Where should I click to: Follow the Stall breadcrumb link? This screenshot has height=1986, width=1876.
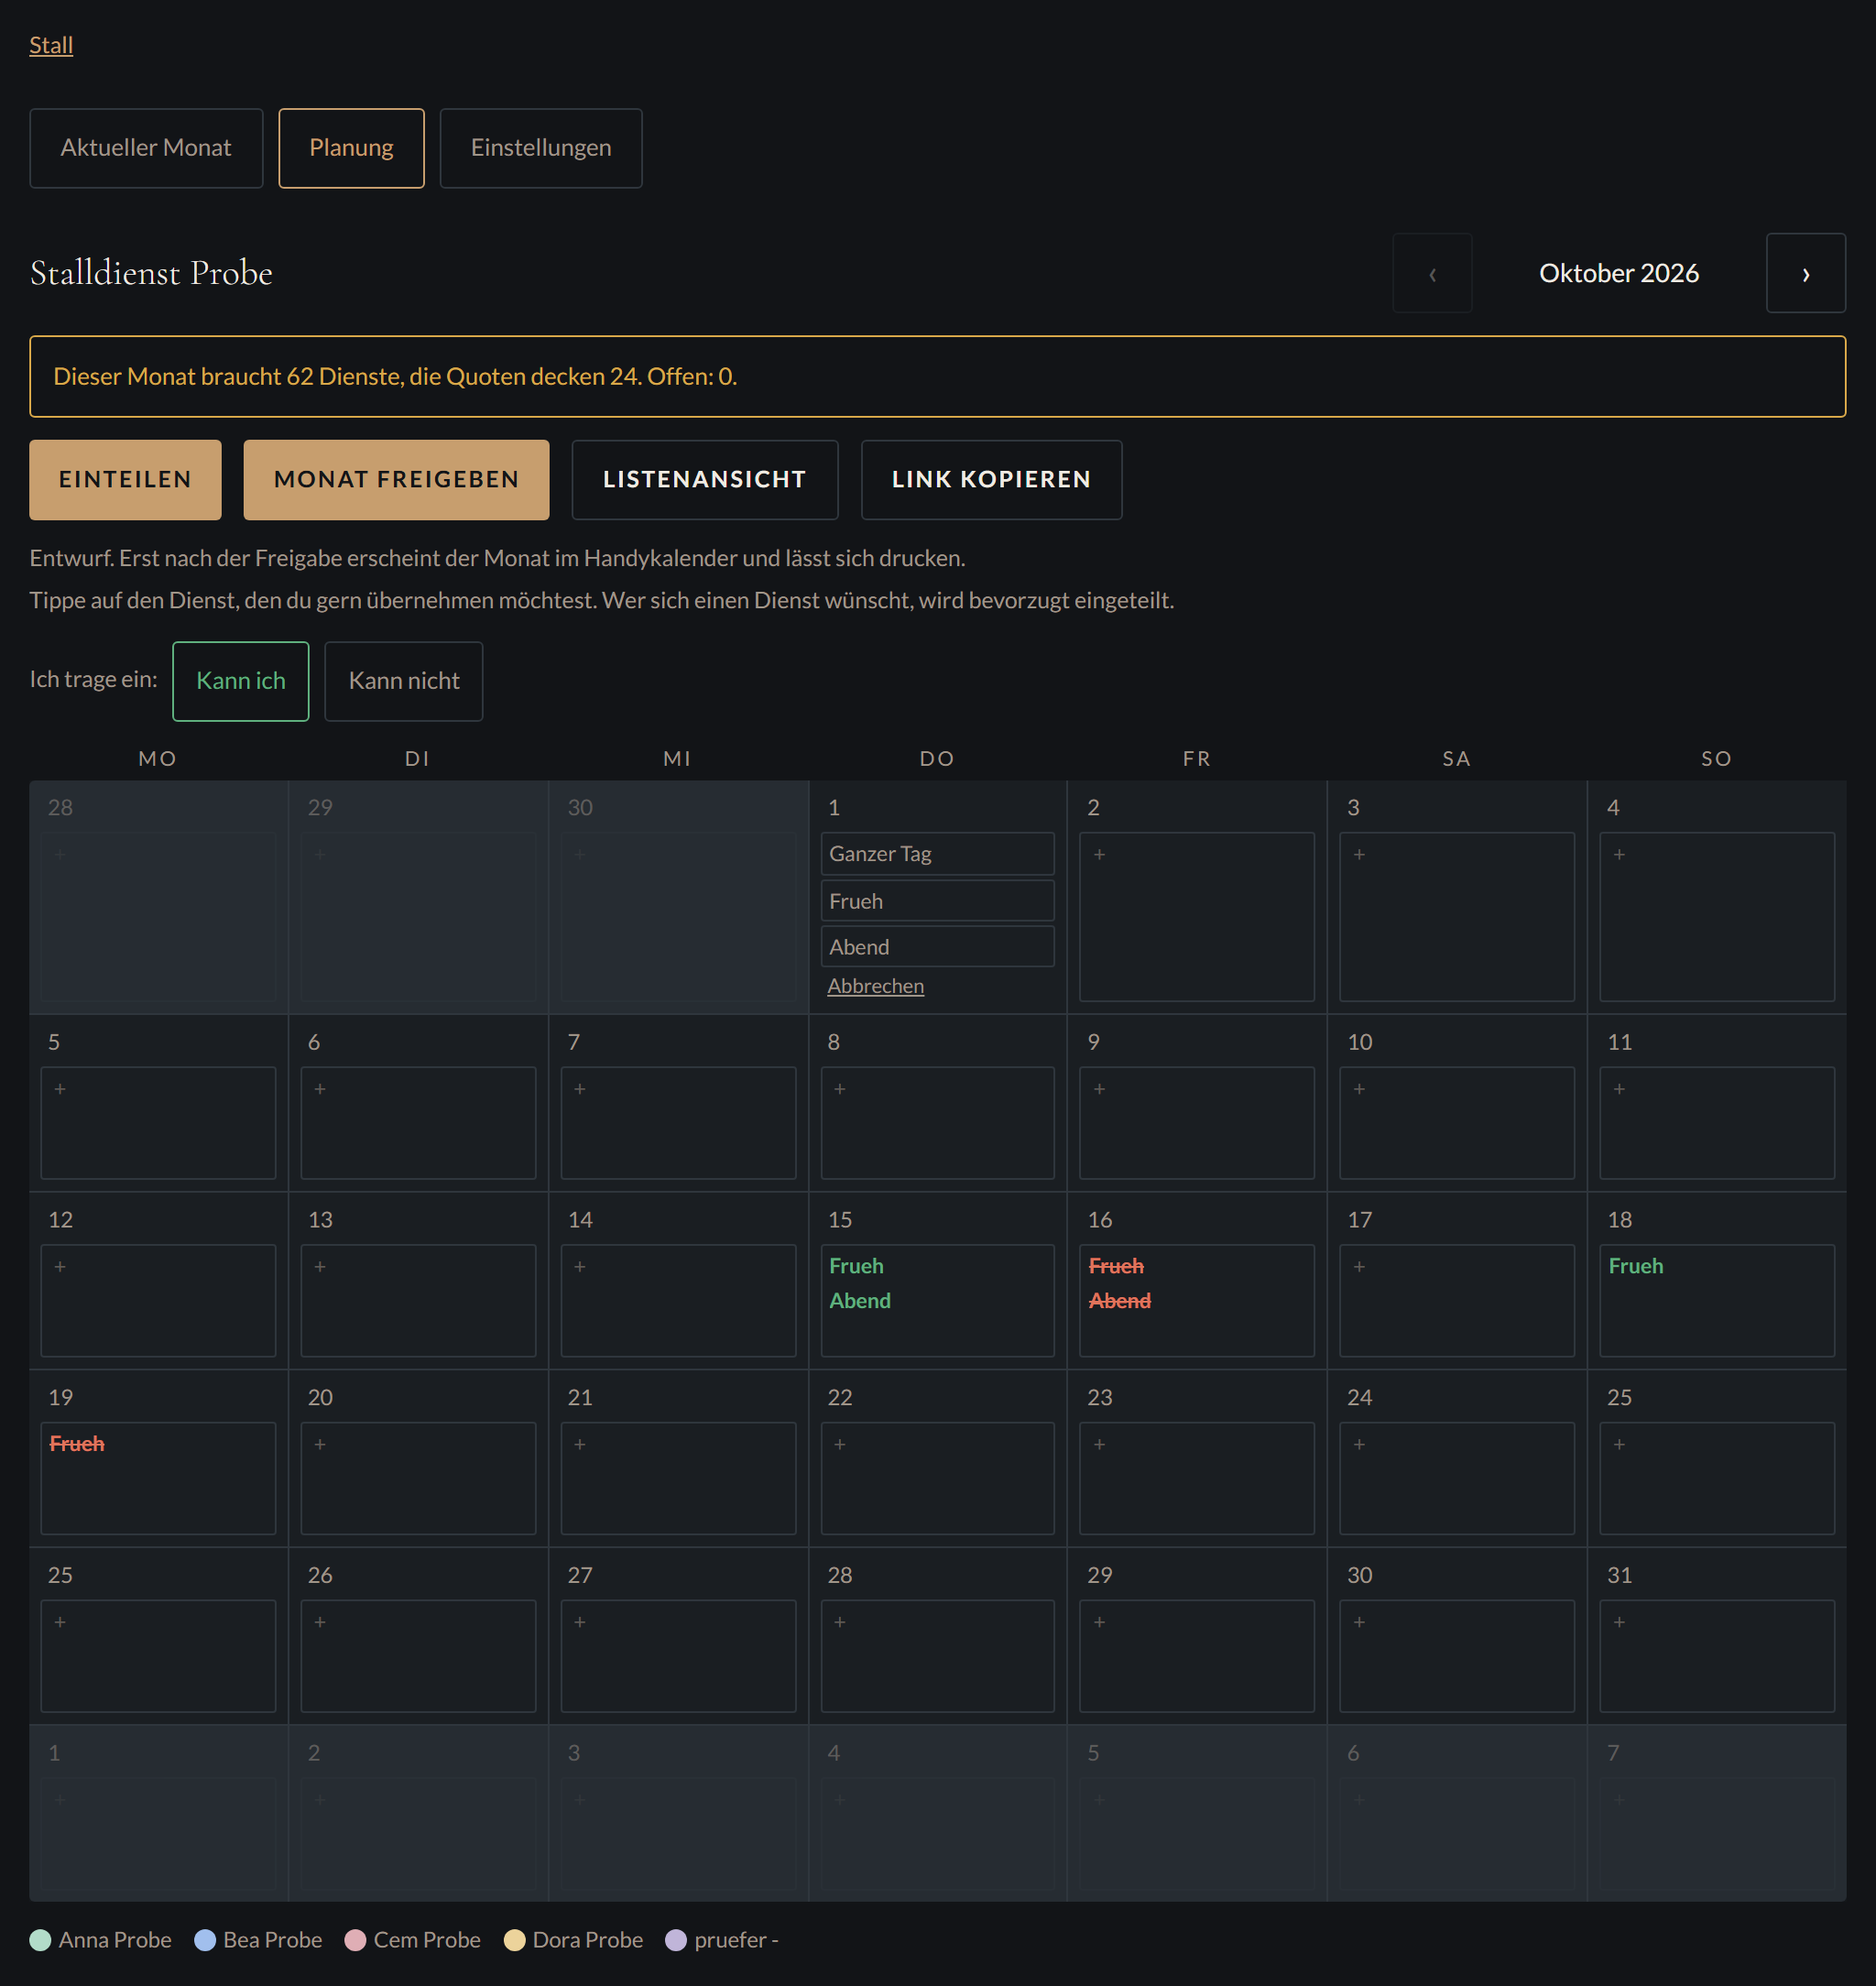pyautogui.click(x=51, y=45)
